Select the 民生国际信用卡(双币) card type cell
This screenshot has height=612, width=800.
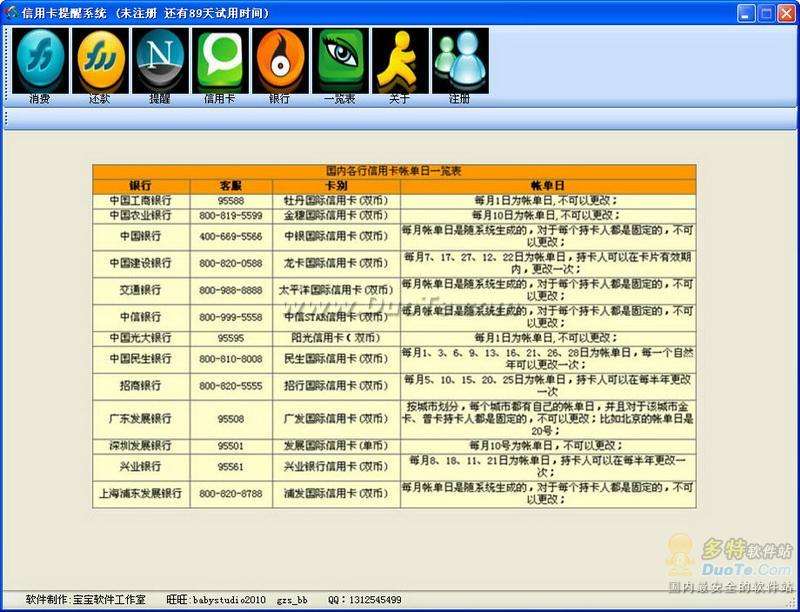click(337, 360)
